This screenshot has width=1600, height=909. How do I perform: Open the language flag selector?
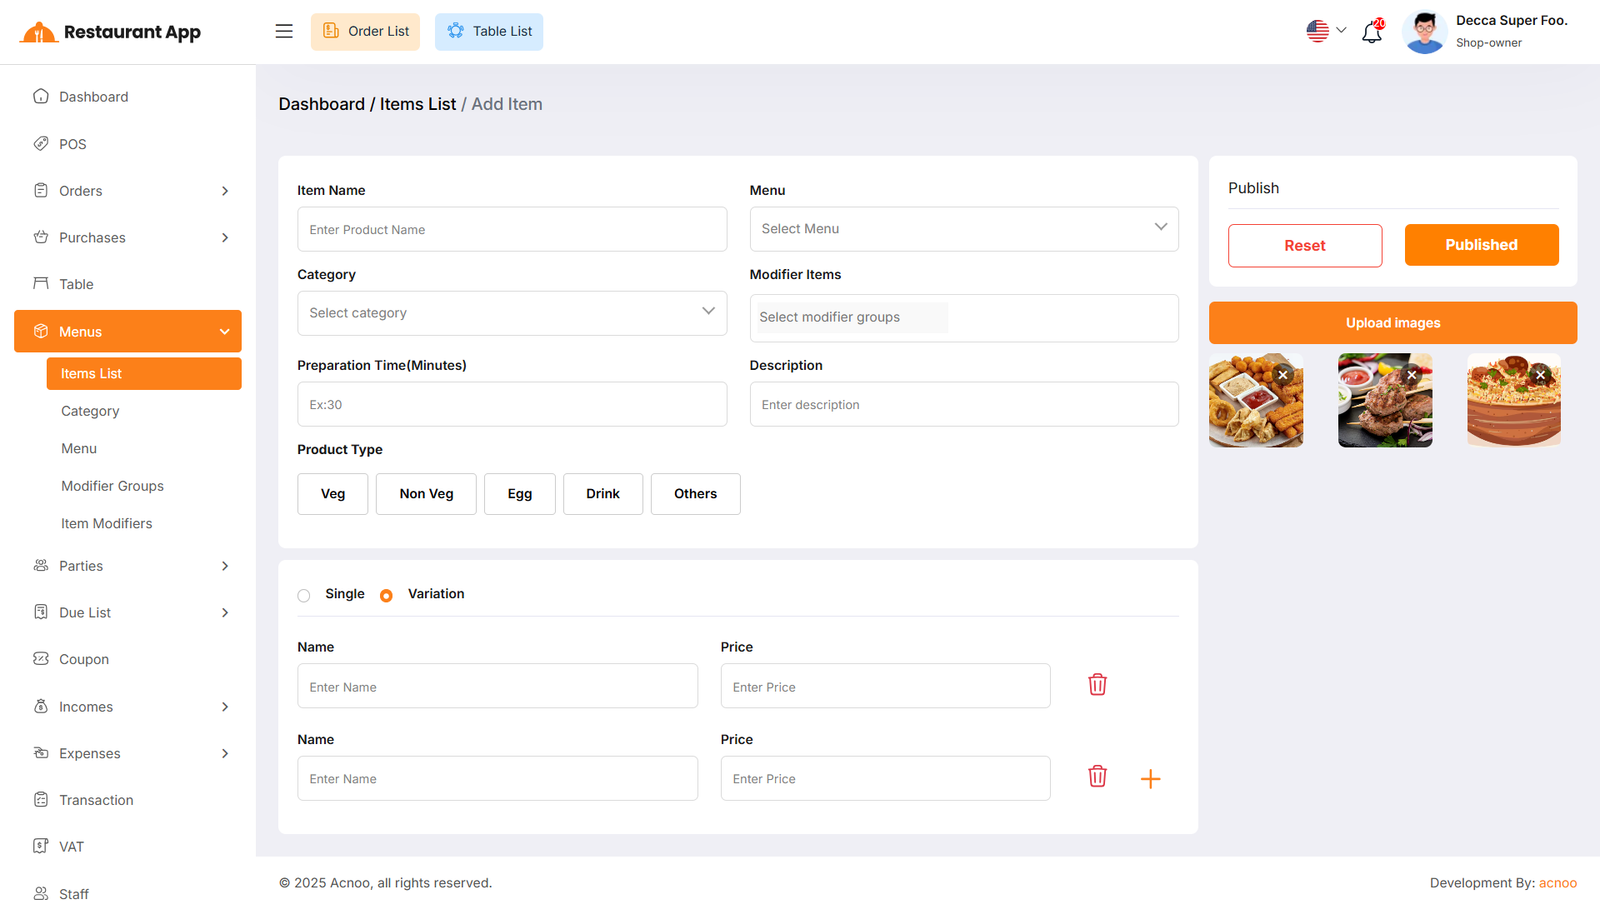click(1325, 31)
